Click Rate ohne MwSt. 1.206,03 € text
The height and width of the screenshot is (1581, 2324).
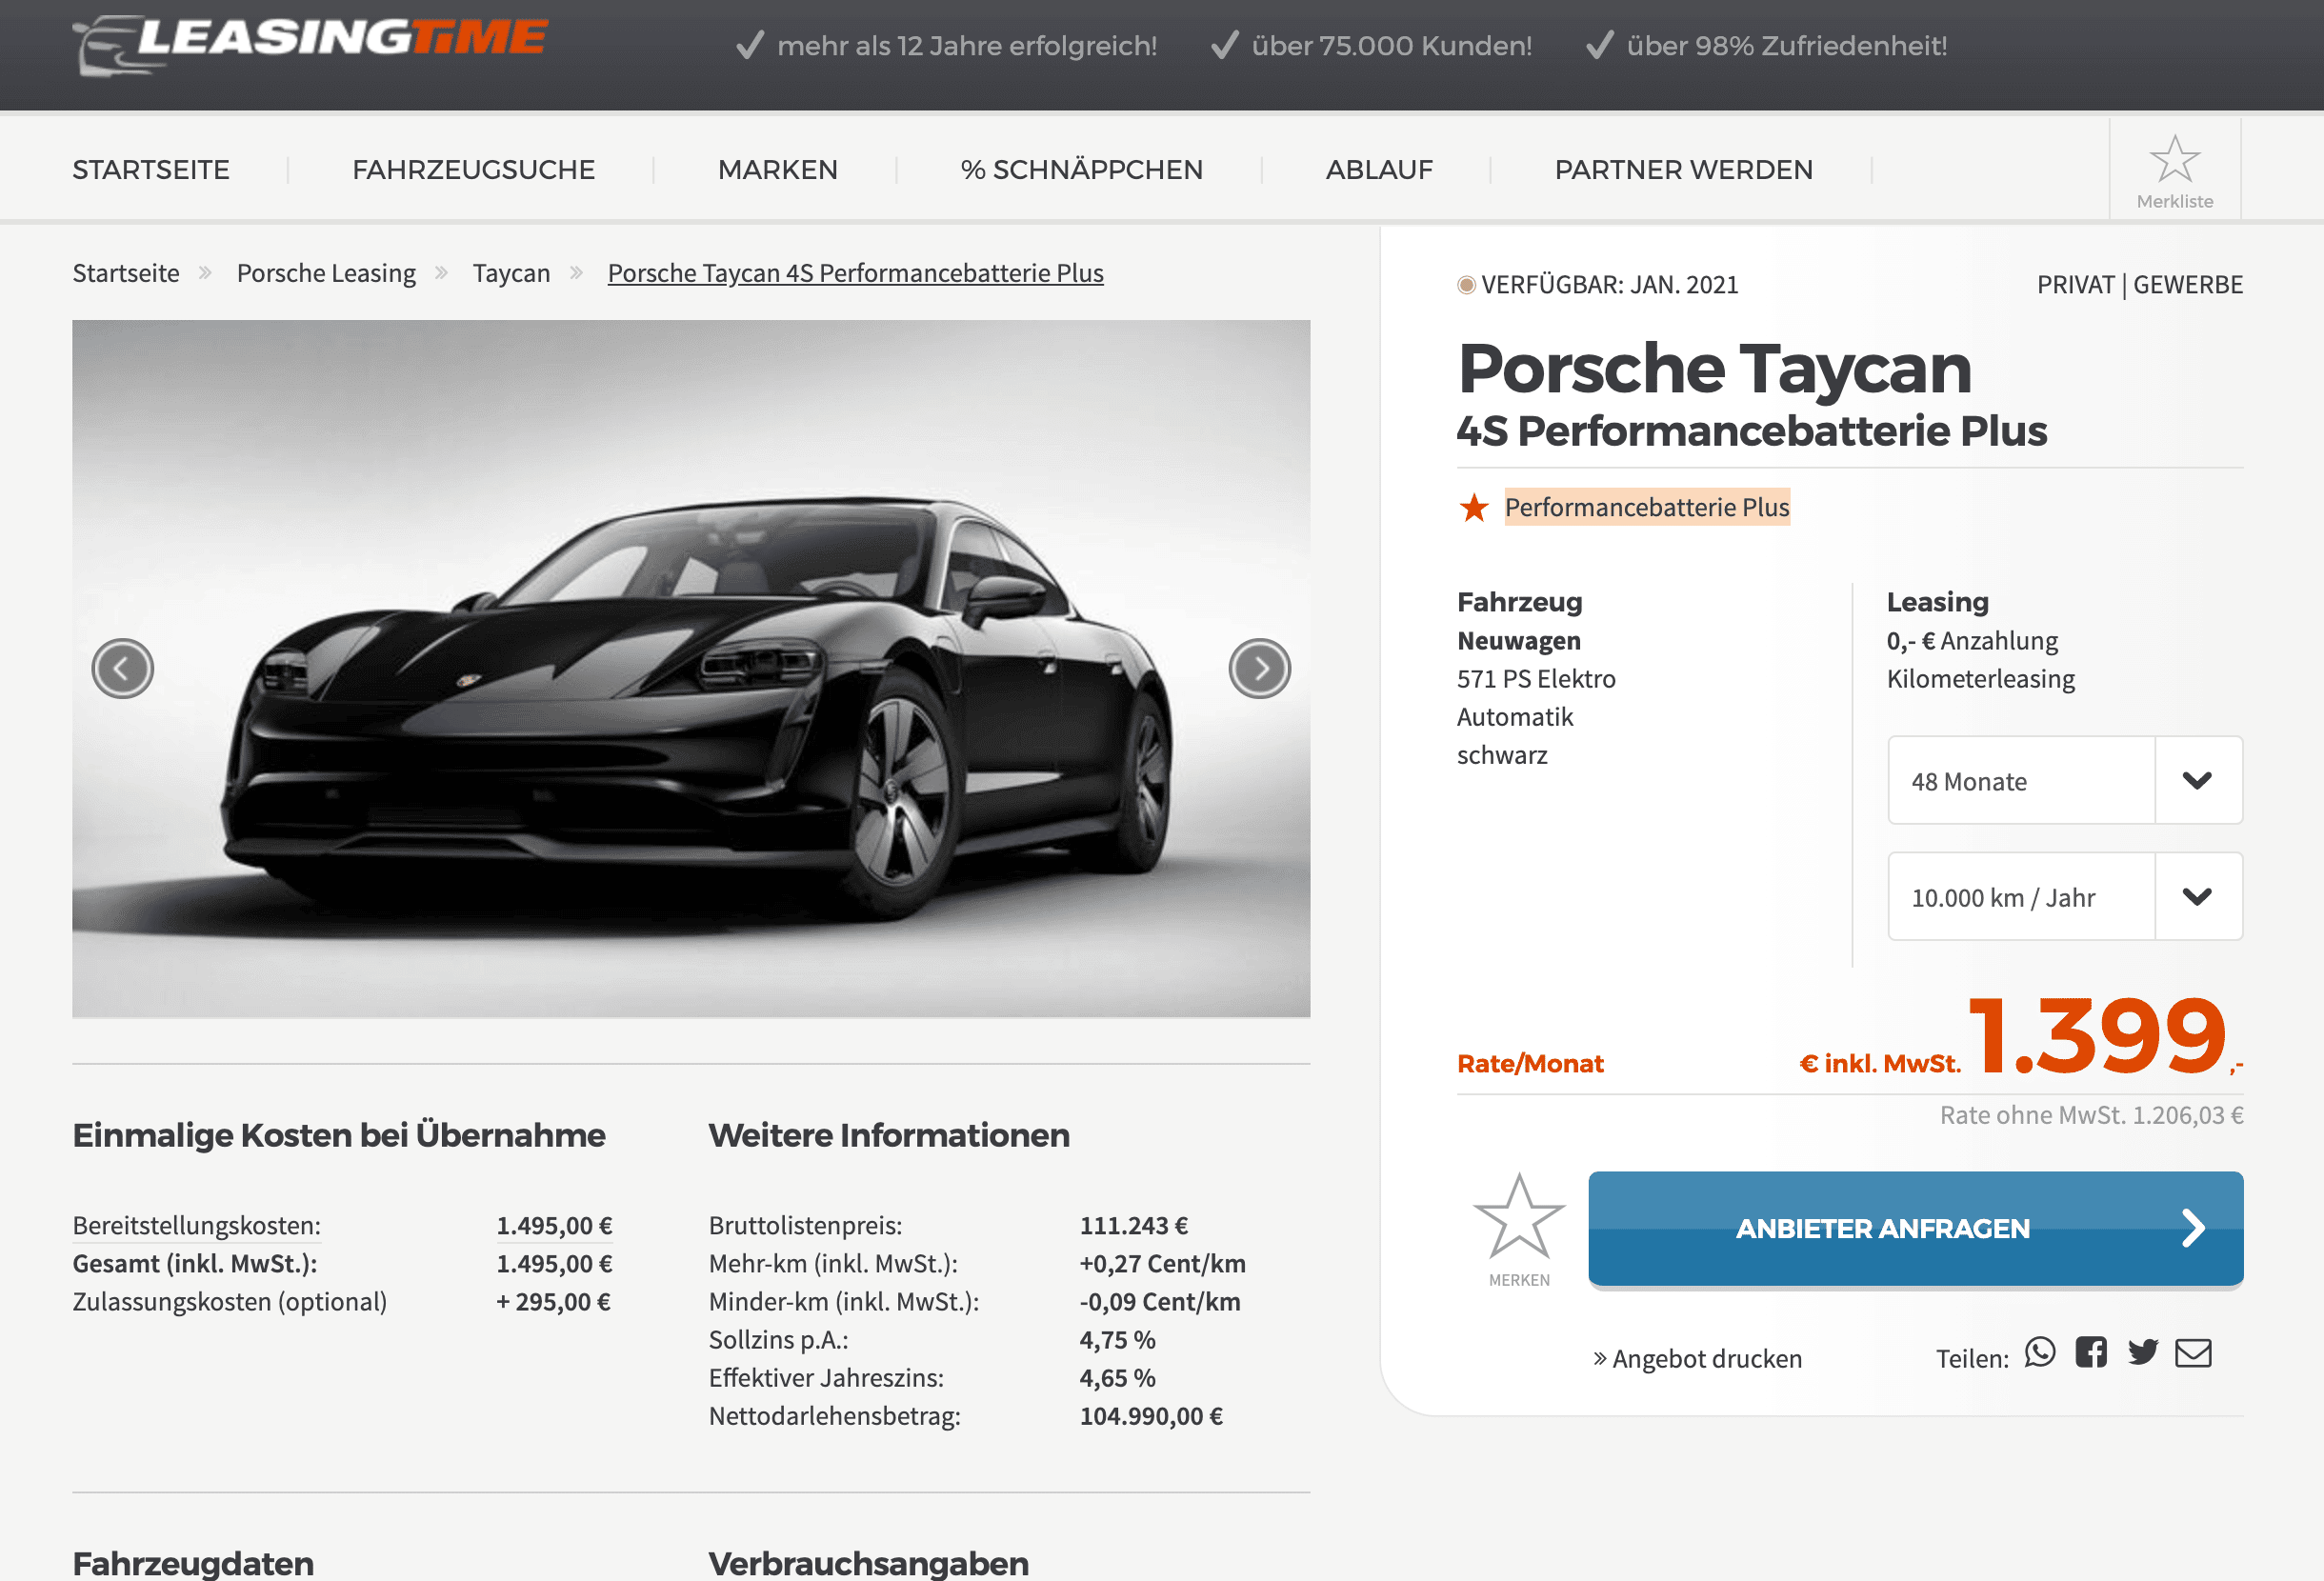[2091, 1115]
